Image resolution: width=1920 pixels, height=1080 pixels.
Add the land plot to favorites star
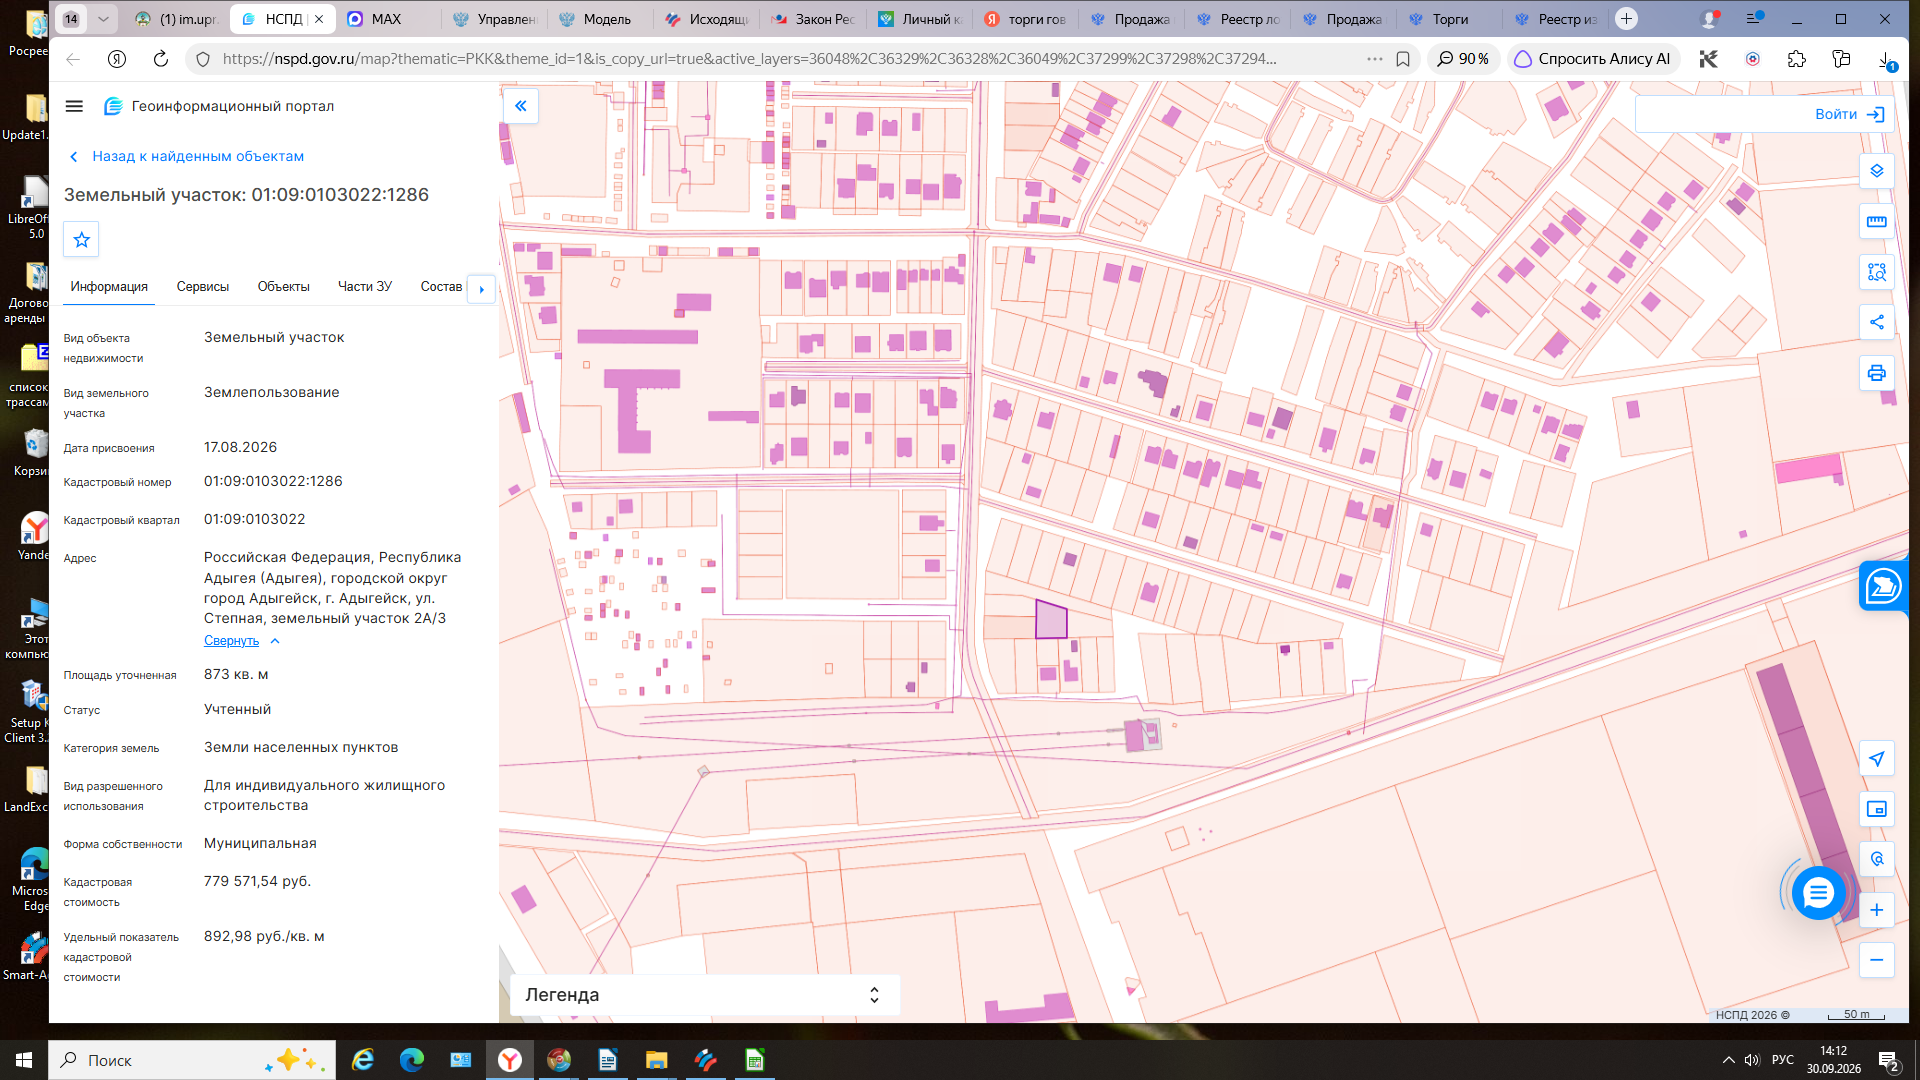[82, 240]
